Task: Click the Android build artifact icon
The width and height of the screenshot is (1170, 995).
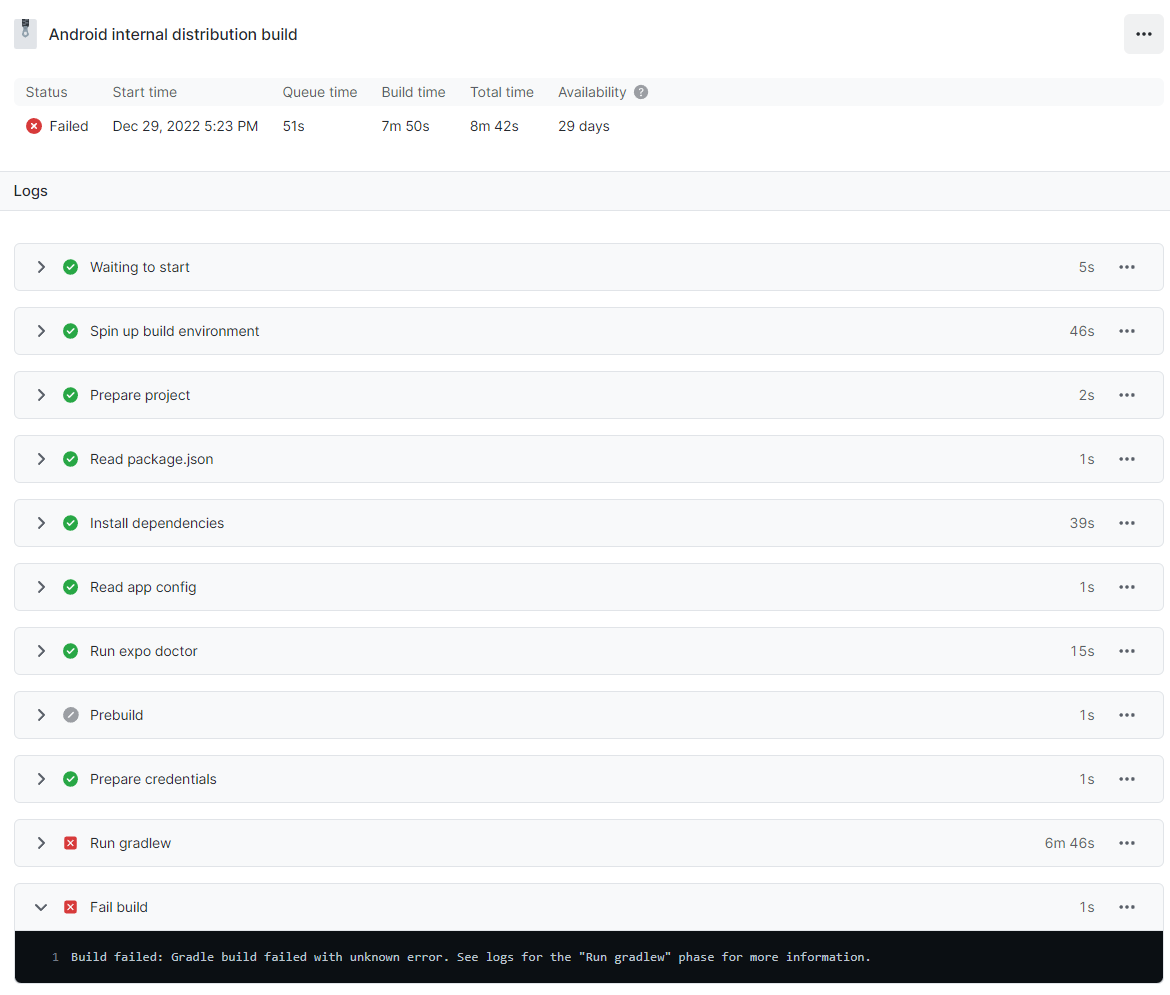Action: point(25,34)
